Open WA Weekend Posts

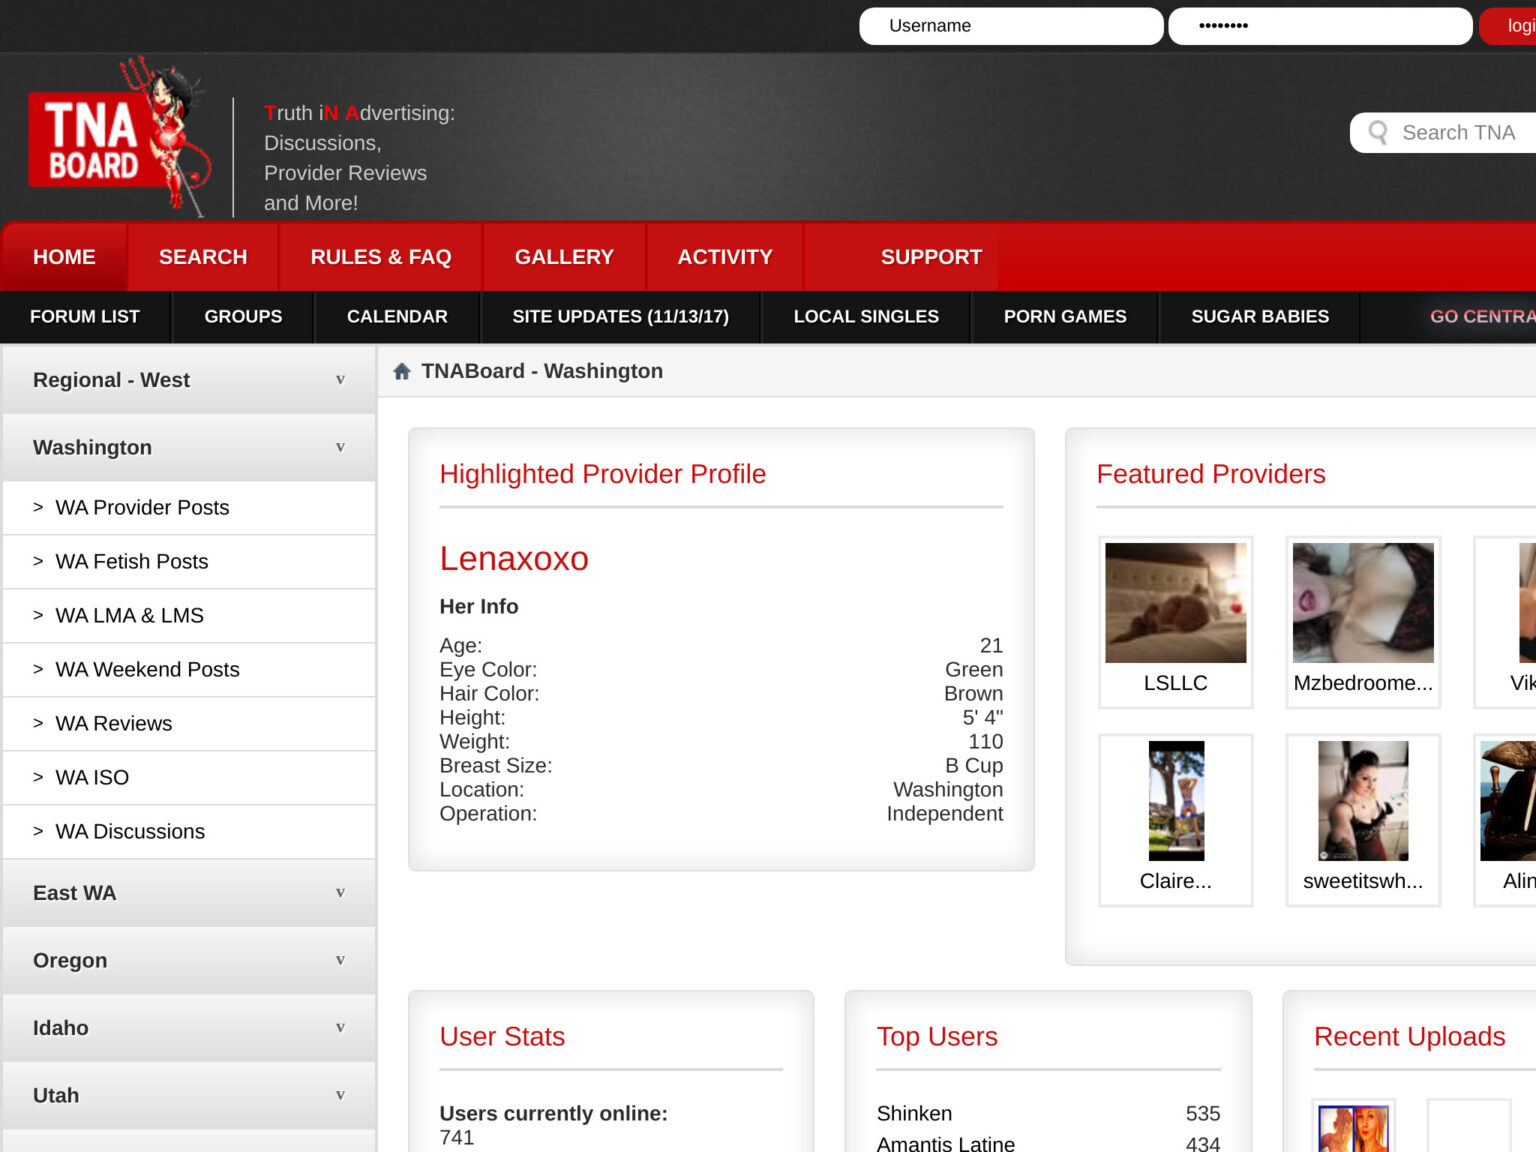click(189, 670)
